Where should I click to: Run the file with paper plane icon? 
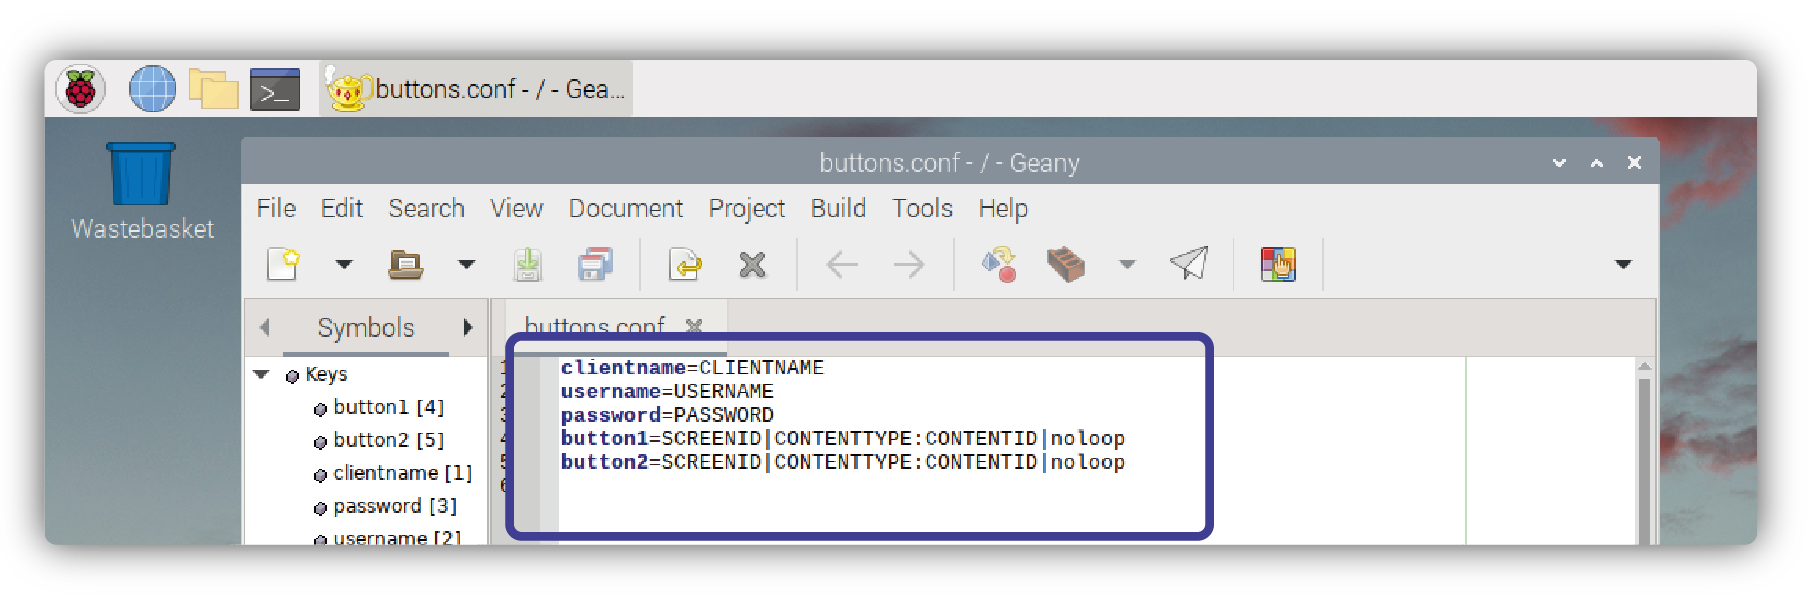coord(1189,264)
